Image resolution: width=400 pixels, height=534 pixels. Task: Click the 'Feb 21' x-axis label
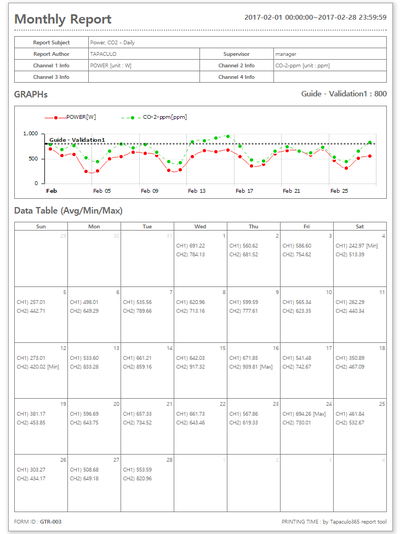click(291, 191)
